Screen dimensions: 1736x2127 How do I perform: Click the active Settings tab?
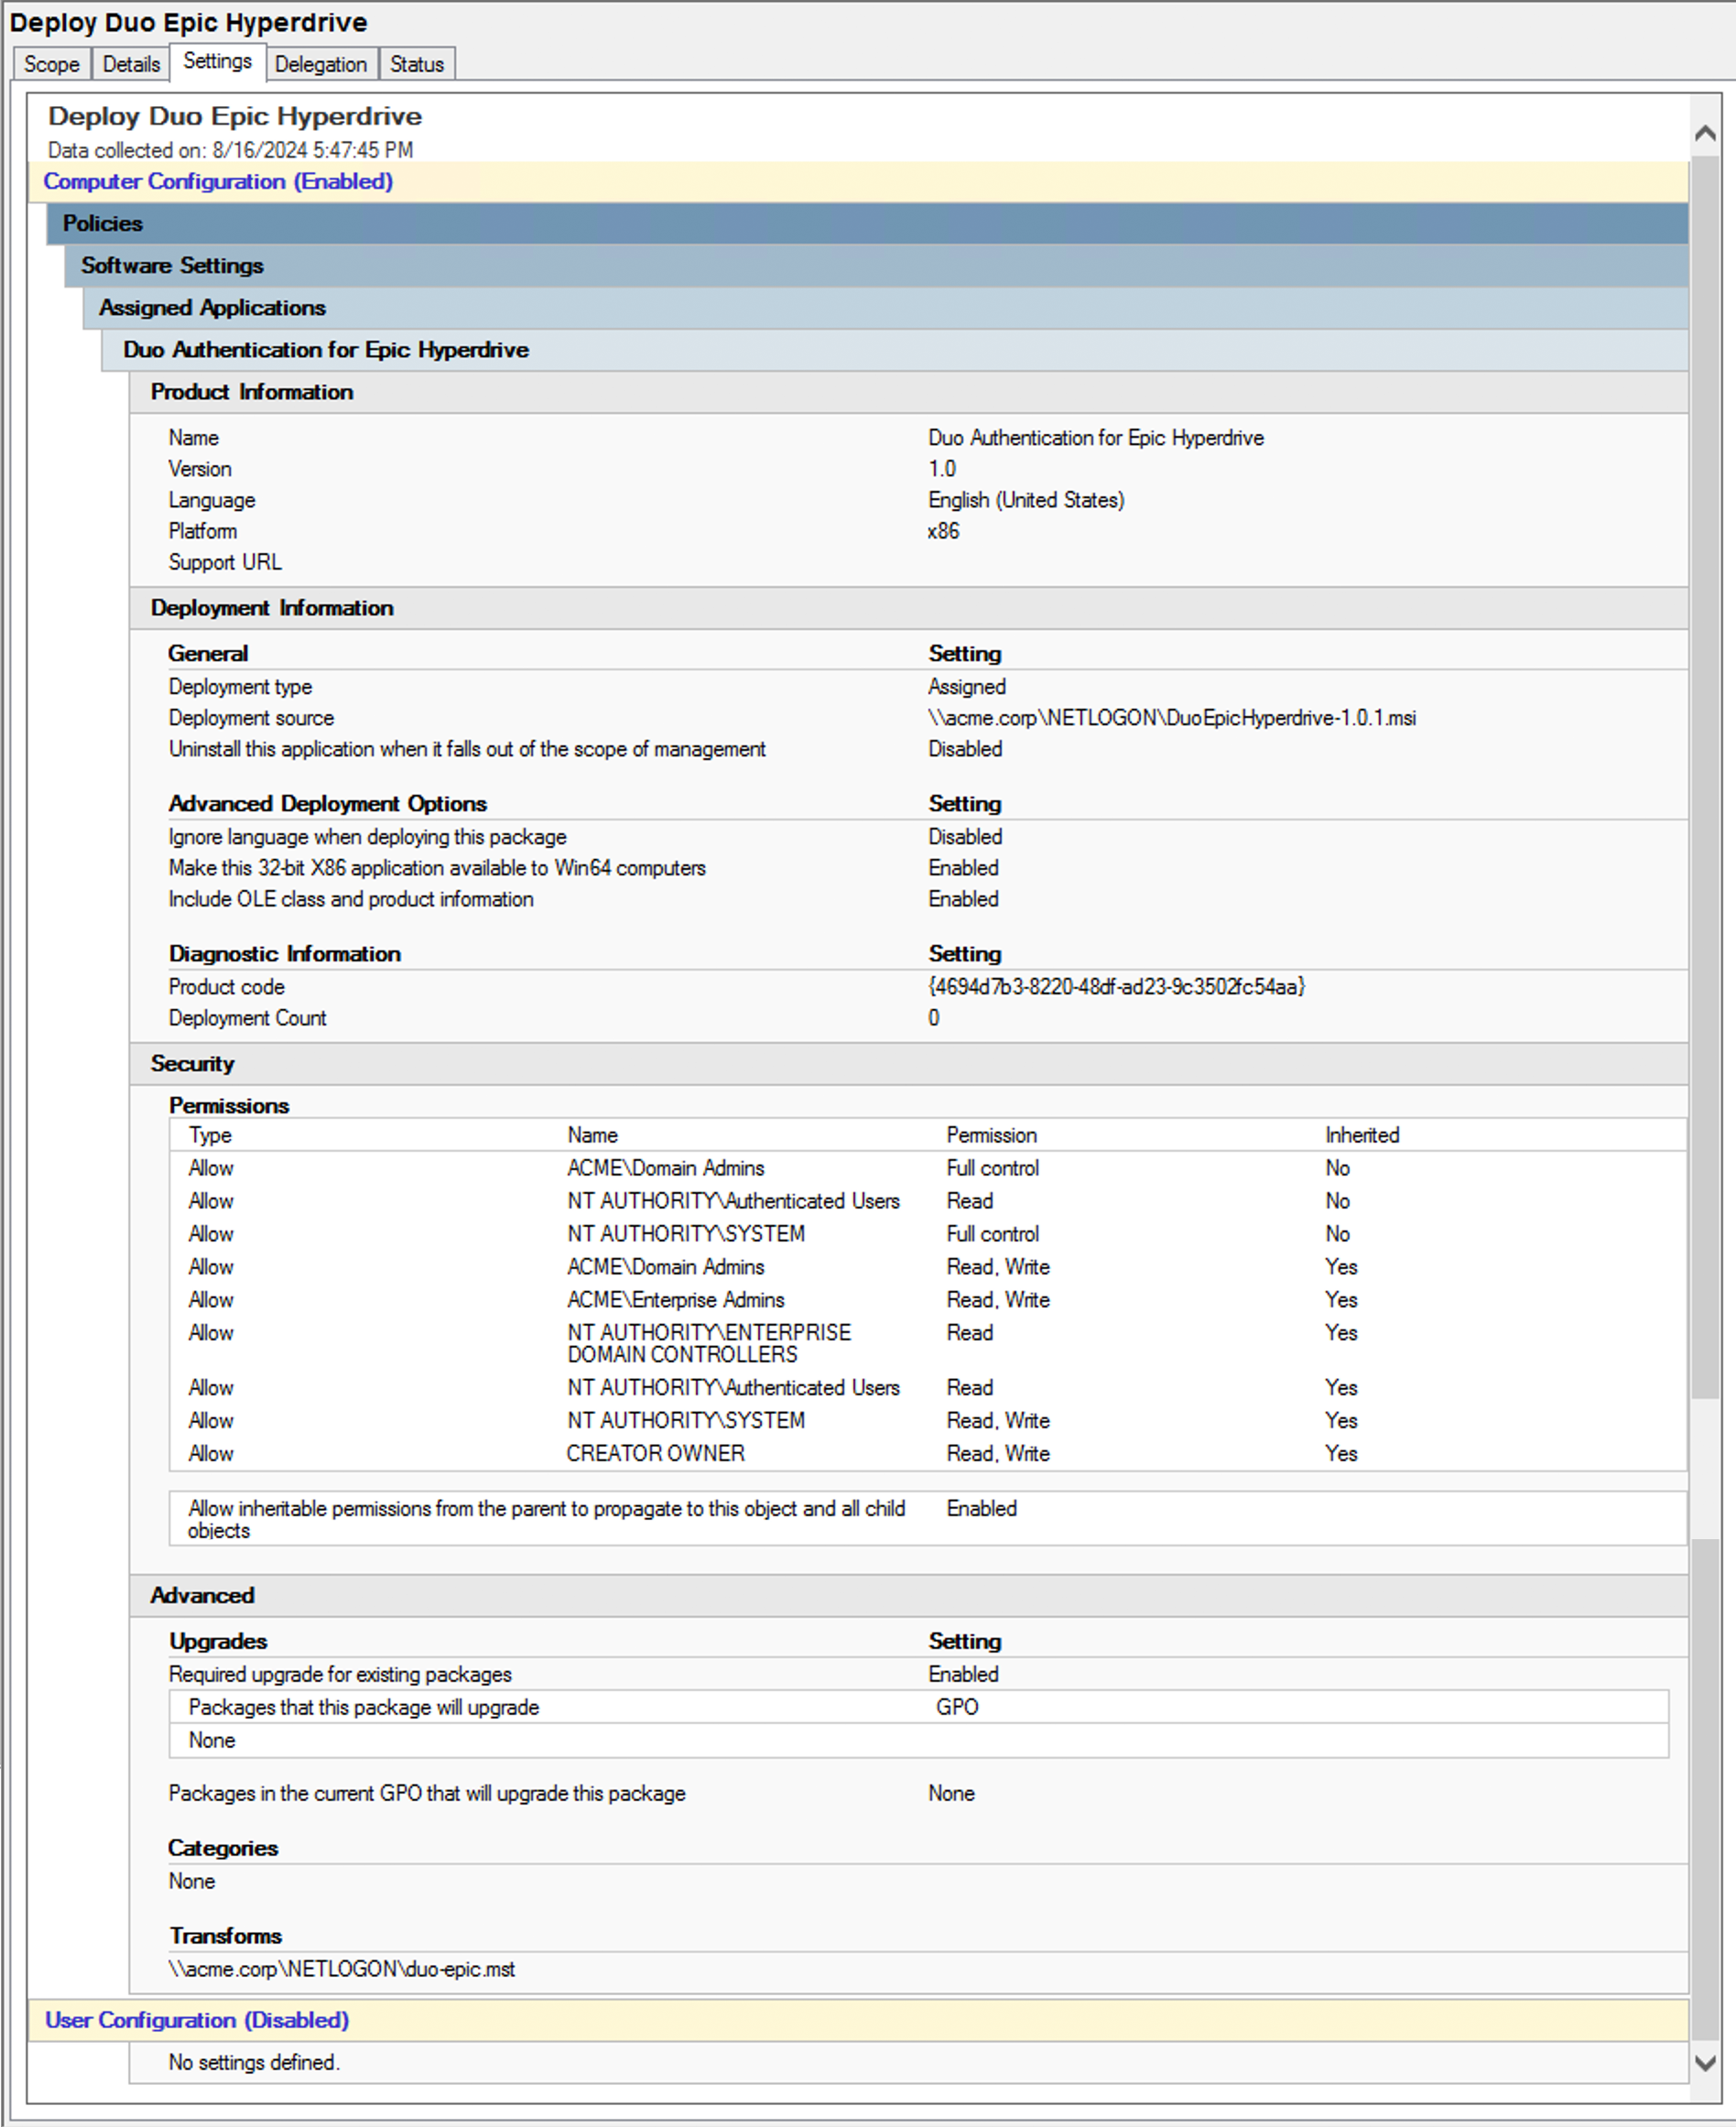[x=216, y=61]
